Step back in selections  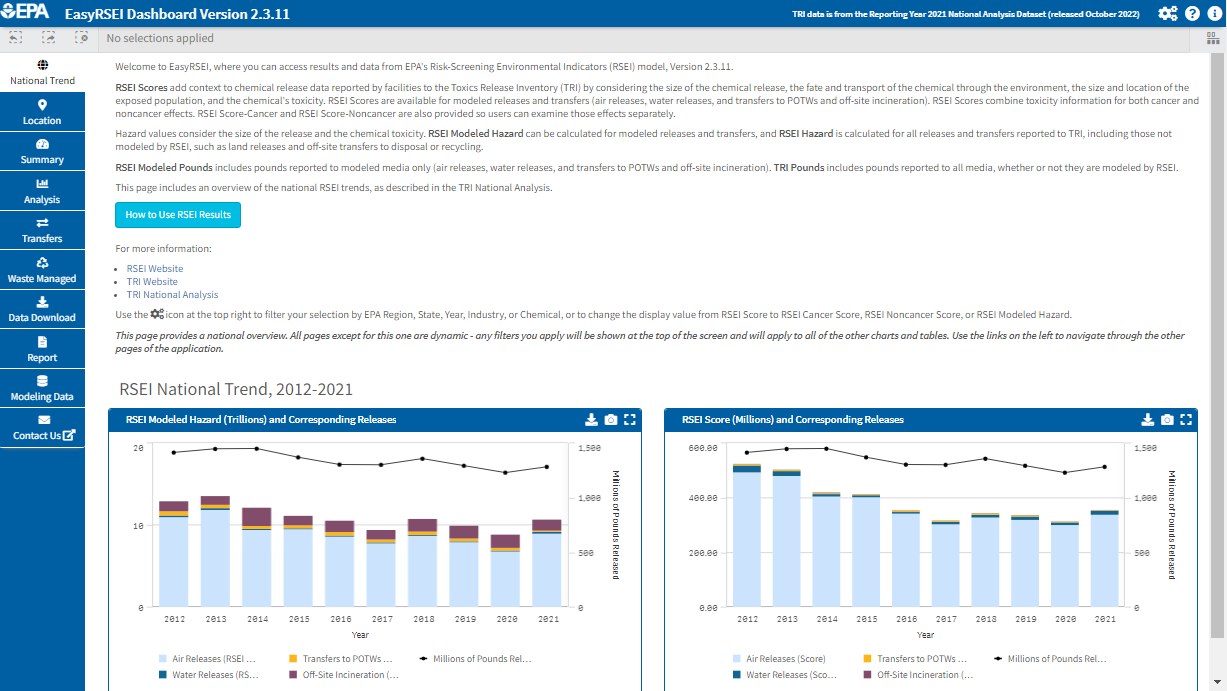16,38
